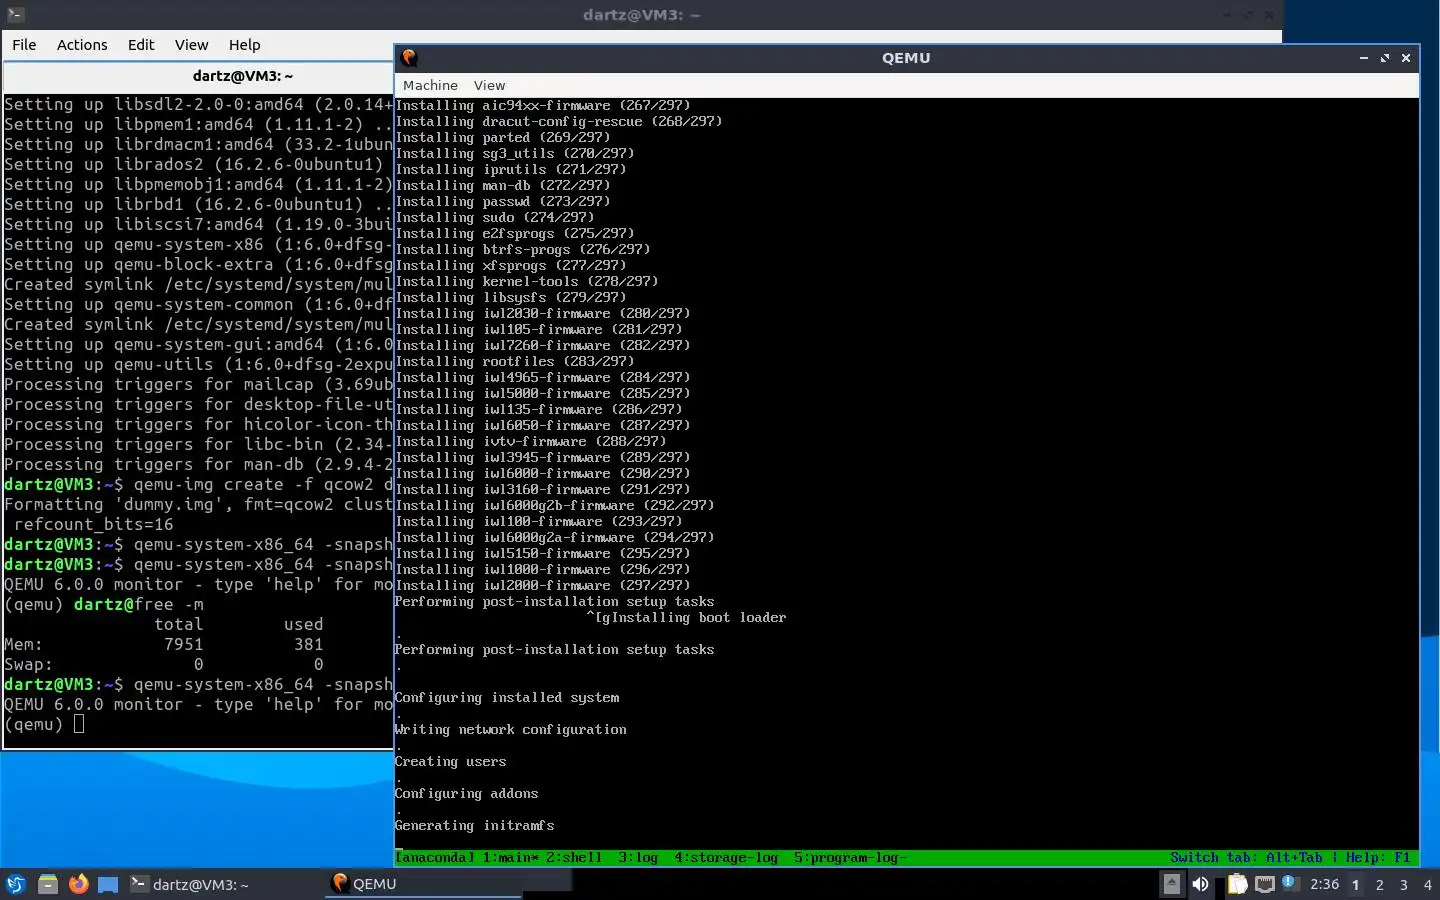Open the terminal Edit menu

[x=141, y=44]
